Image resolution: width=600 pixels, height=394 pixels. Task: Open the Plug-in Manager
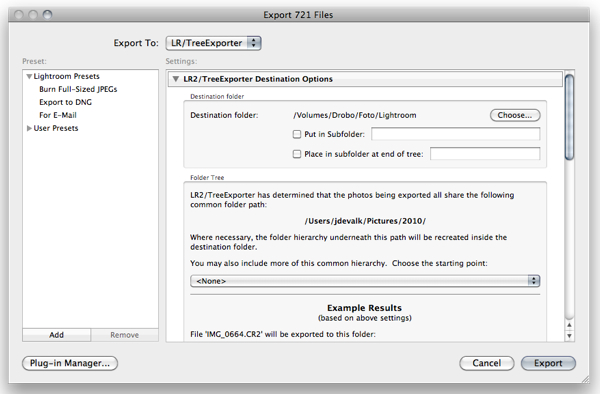point(70,363)
